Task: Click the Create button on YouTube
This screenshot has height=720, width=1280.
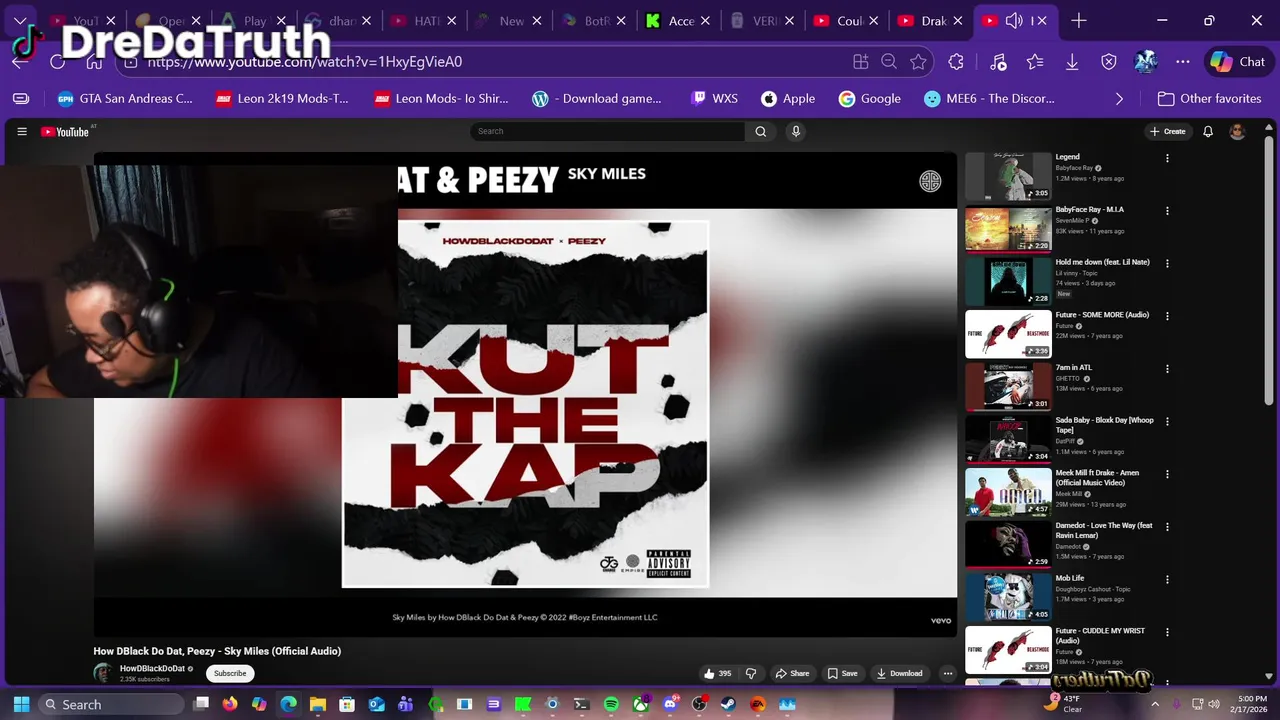Action: (x=1168, y=132)
